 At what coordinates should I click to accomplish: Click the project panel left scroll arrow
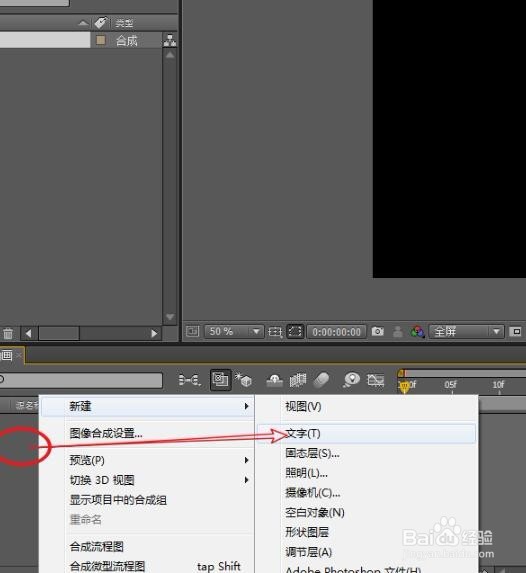pyautogui.click(x=28, y=333)
